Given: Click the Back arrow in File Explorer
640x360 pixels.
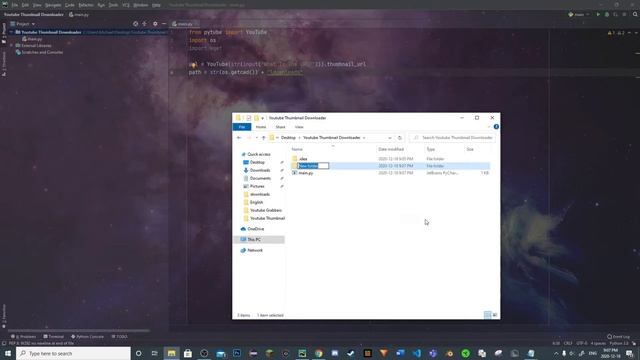Looking at the screenshot, I should (239, 138).
